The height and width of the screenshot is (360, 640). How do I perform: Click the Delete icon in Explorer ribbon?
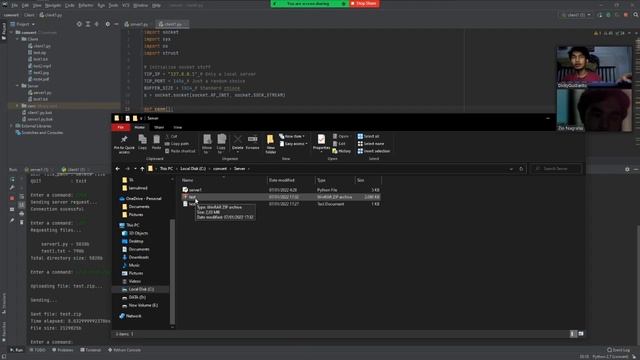pyautogui.click(x=238, y=140)
